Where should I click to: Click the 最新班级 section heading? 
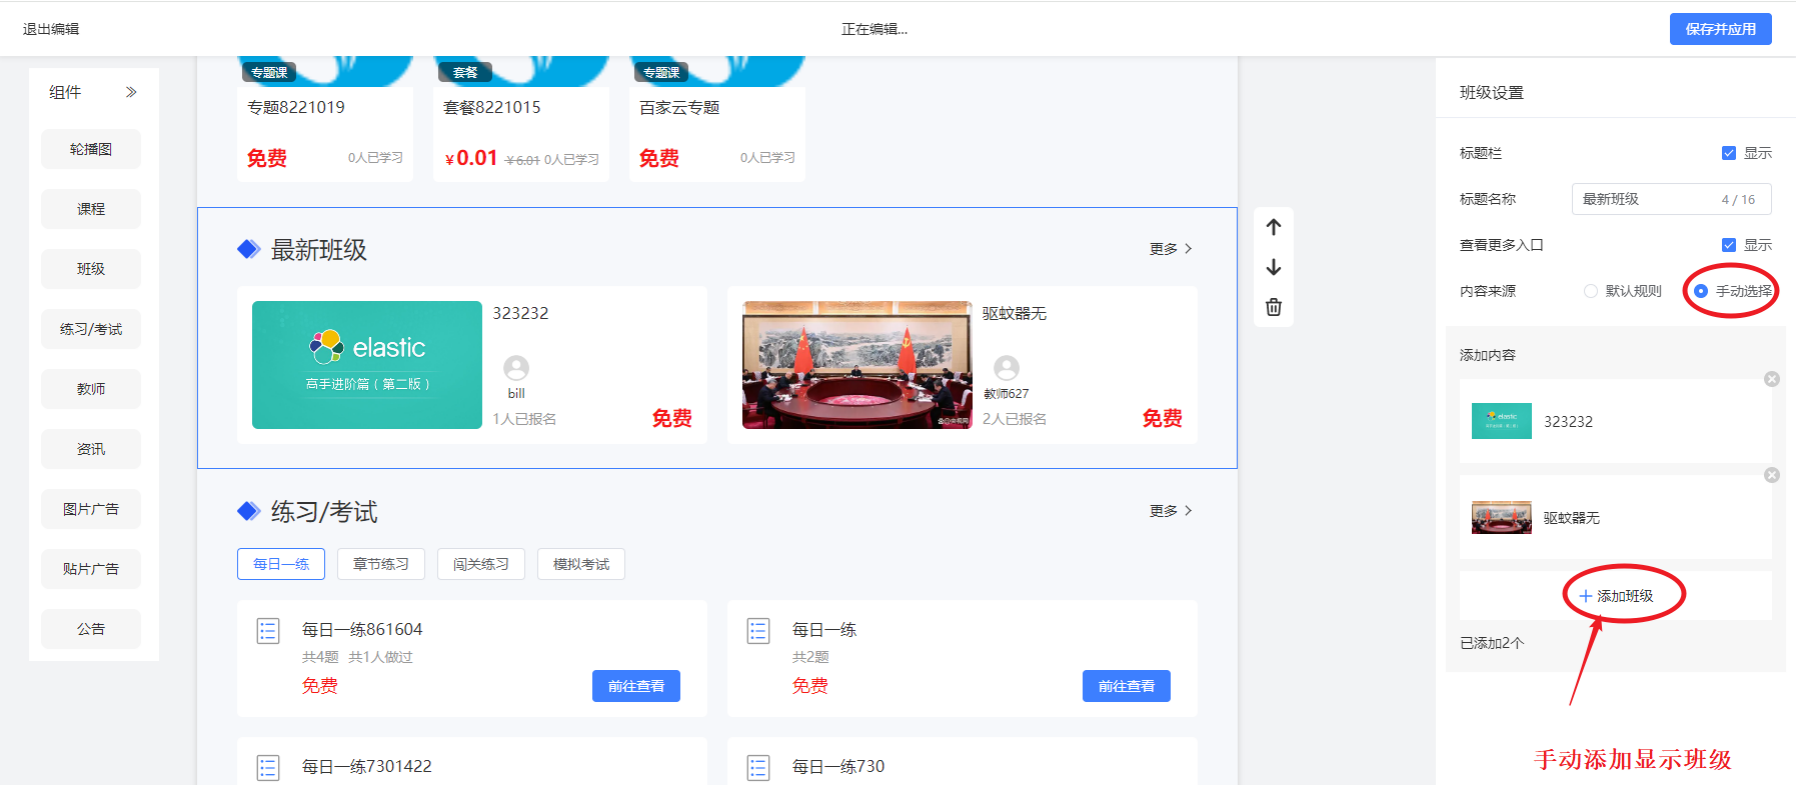point(319,250)
